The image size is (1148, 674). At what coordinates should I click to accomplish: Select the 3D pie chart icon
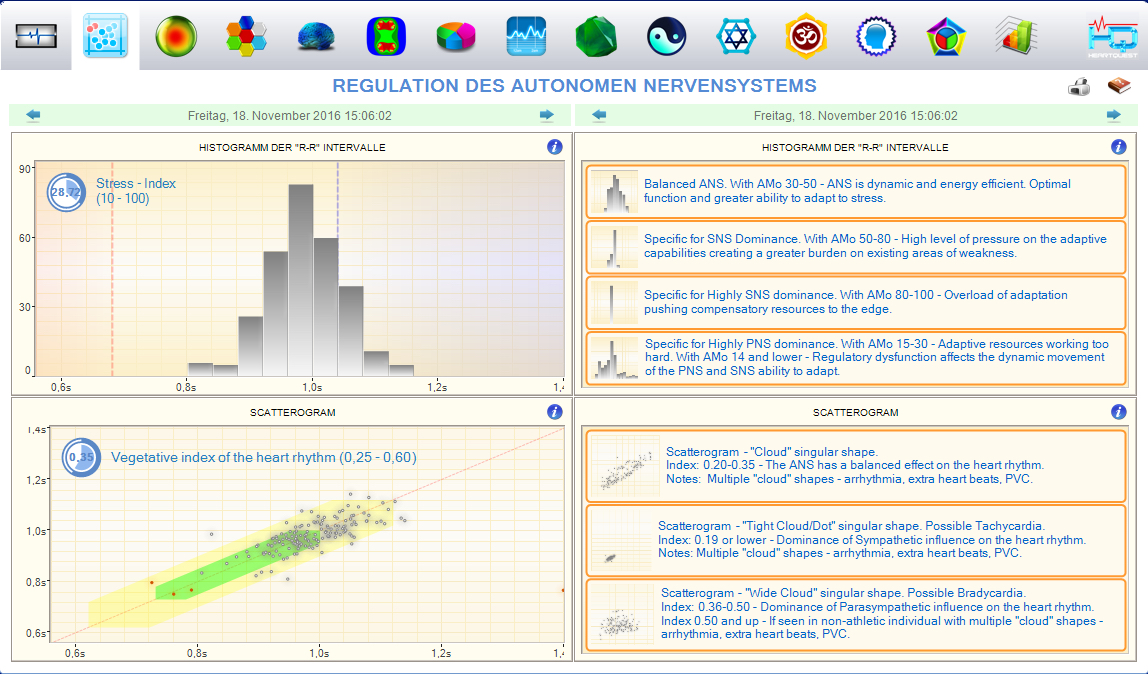pyautogui.click(x=456, y=37)
